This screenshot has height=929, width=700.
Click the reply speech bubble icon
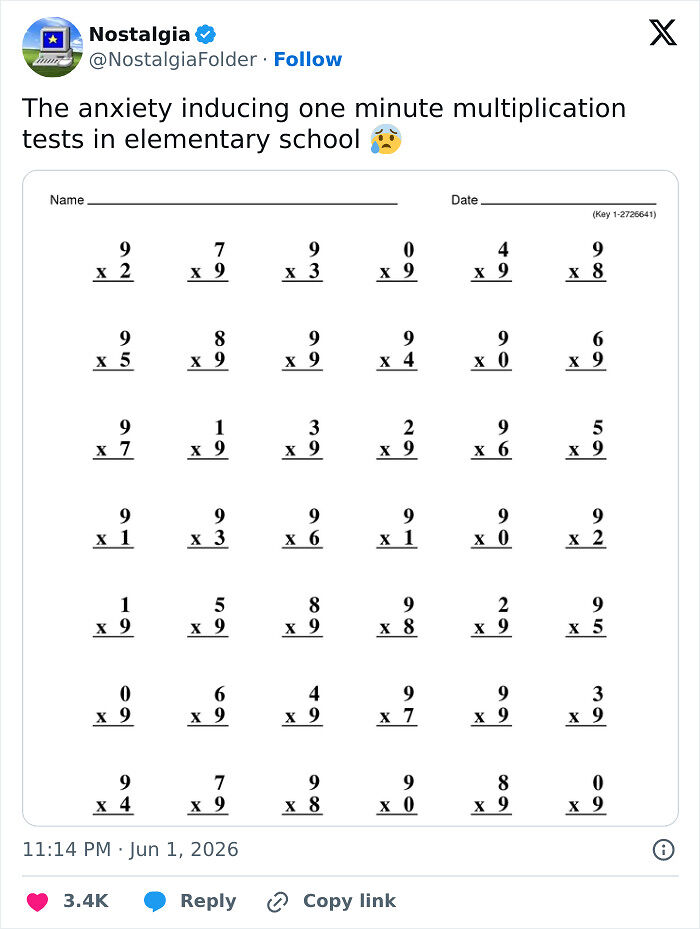(x=155, y=902)
